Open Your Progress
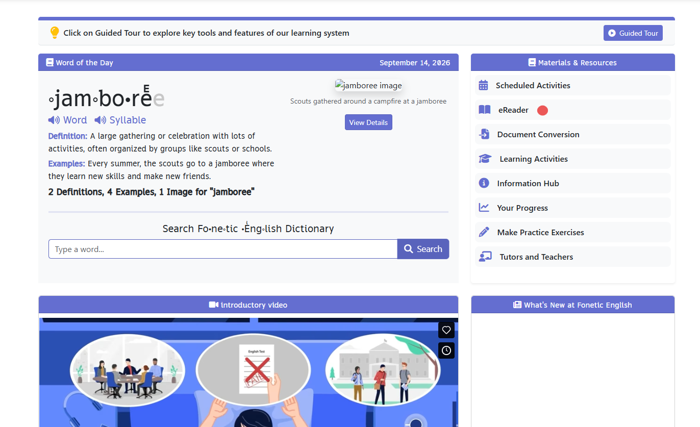This screenshot has width=700, height=427. [x=573, y=208]
